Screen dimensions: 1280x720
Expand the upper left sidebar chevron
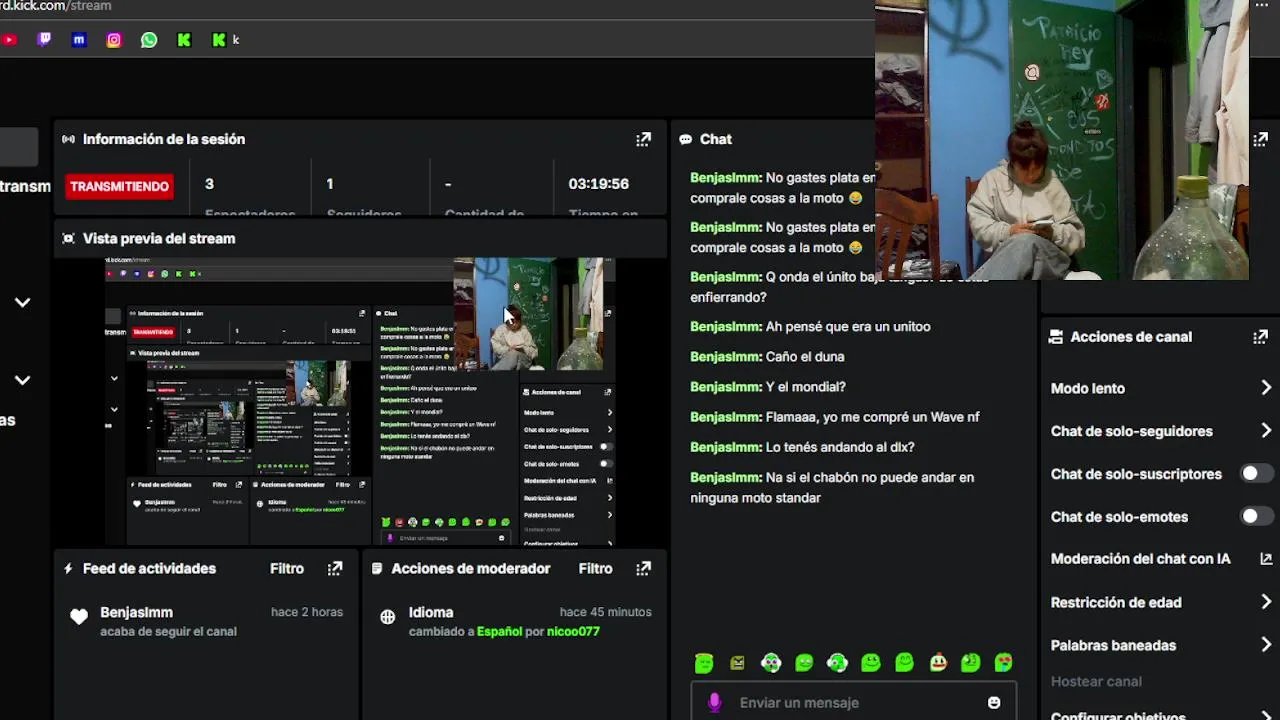tap(22, 302)
